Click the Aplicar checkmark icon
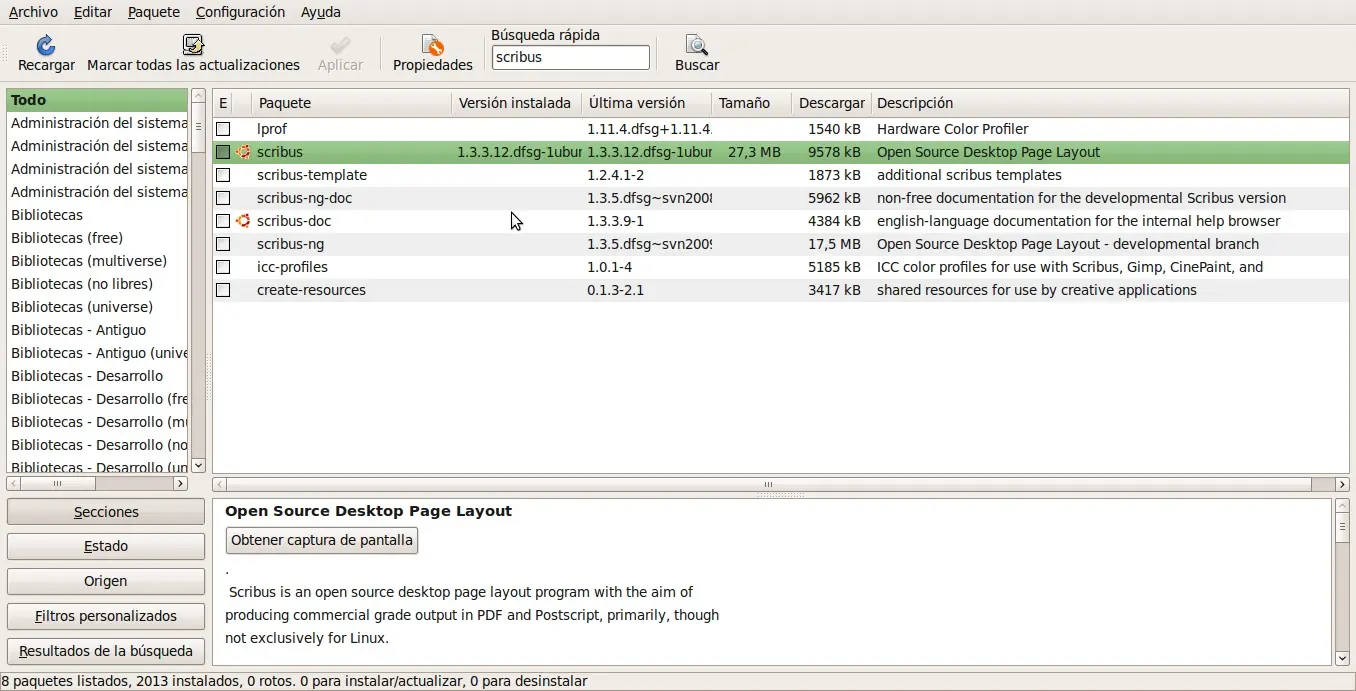 coord(340,45)
